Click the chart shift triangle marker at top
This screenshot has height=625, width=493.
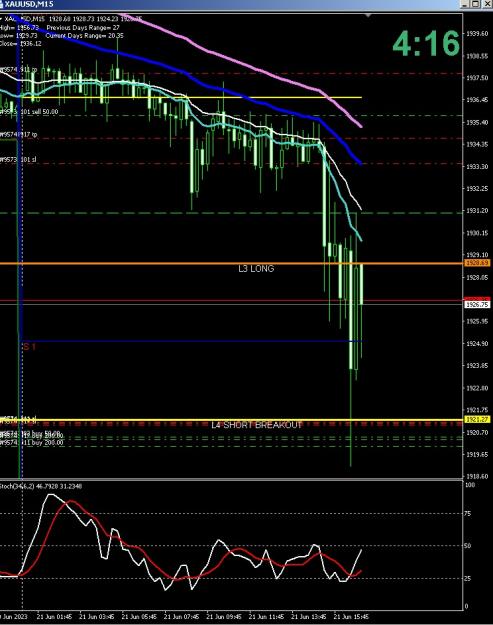click(368, 16)
